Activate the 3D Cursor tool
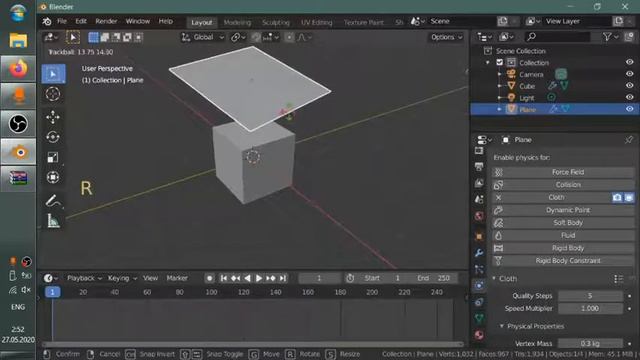This screenshot has width=640, height=360. tap(53, 94)
